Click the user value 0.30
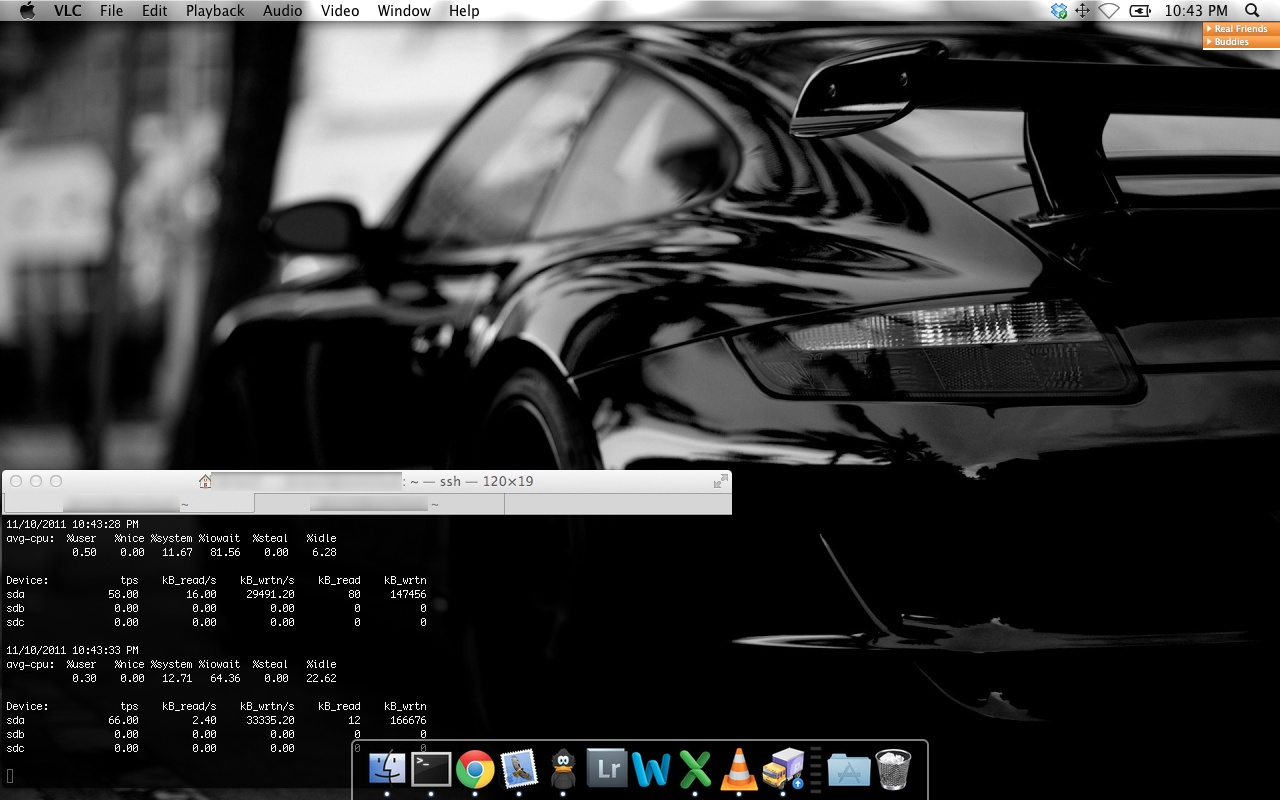Viewport: 1280px width, 800px height. click(84, 678)
